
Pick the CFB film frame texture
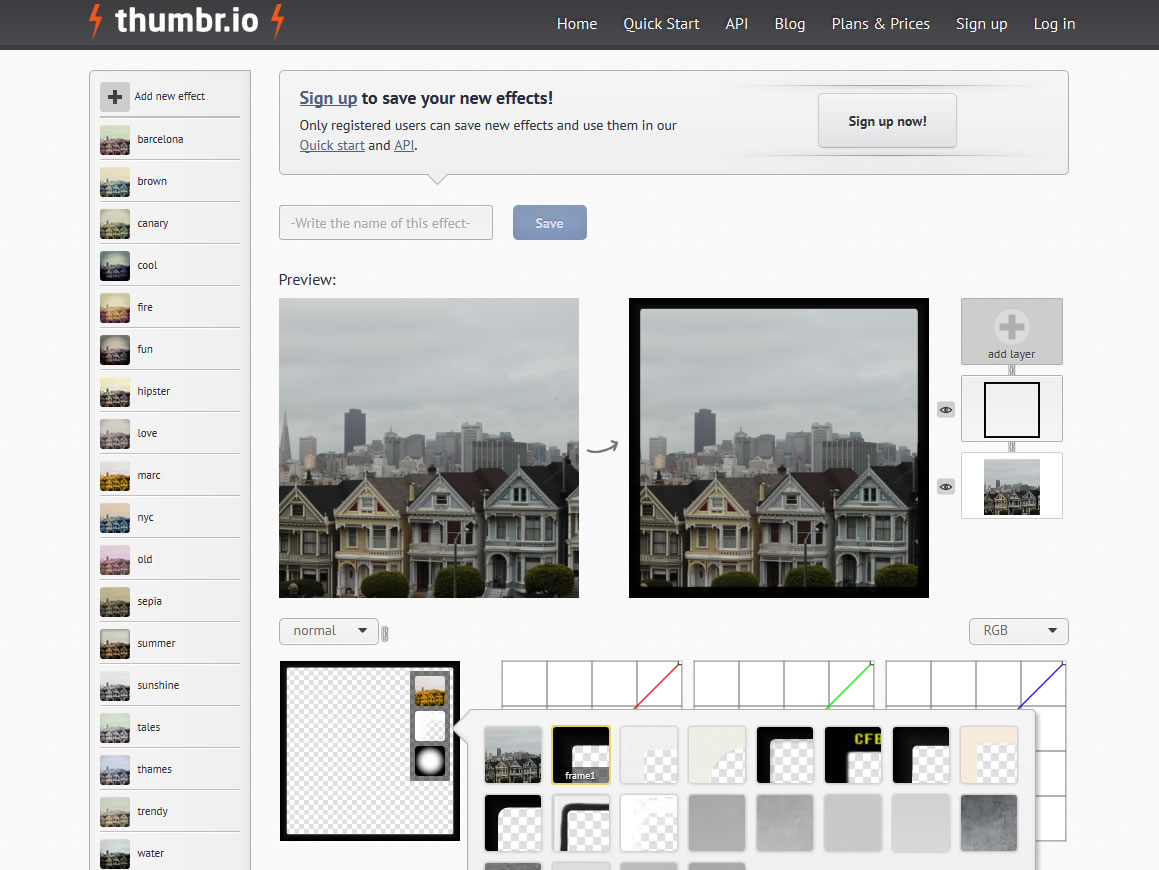(x=853, y=755)
